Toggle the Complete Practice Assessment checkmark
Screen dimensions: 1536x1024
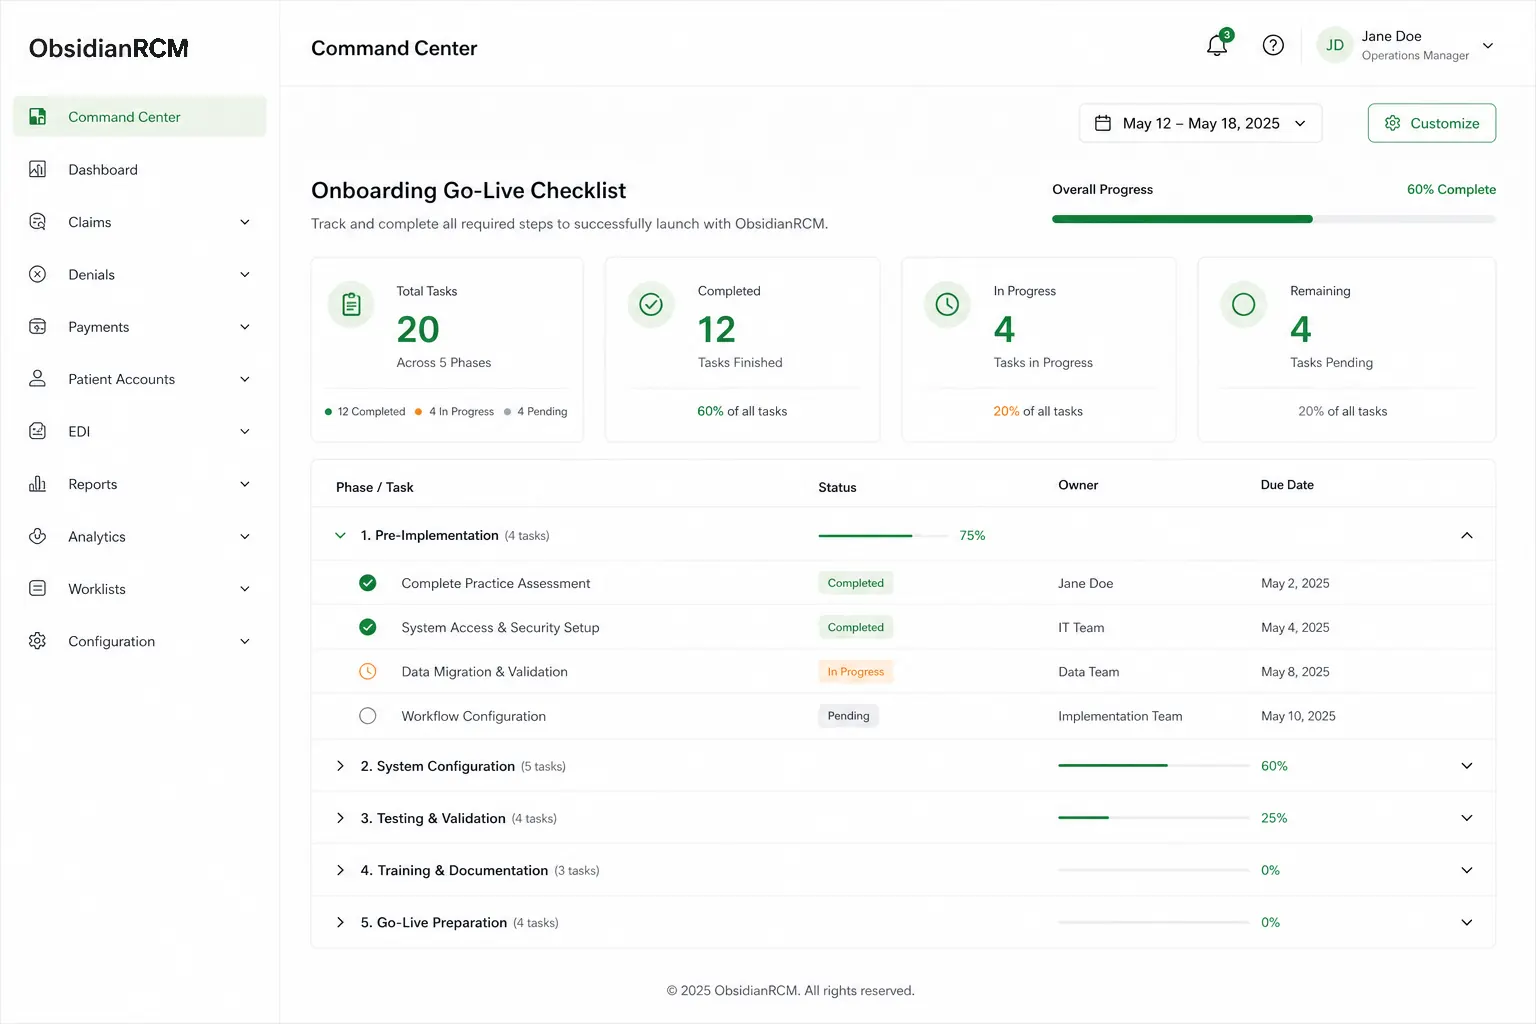coord(368,583)
